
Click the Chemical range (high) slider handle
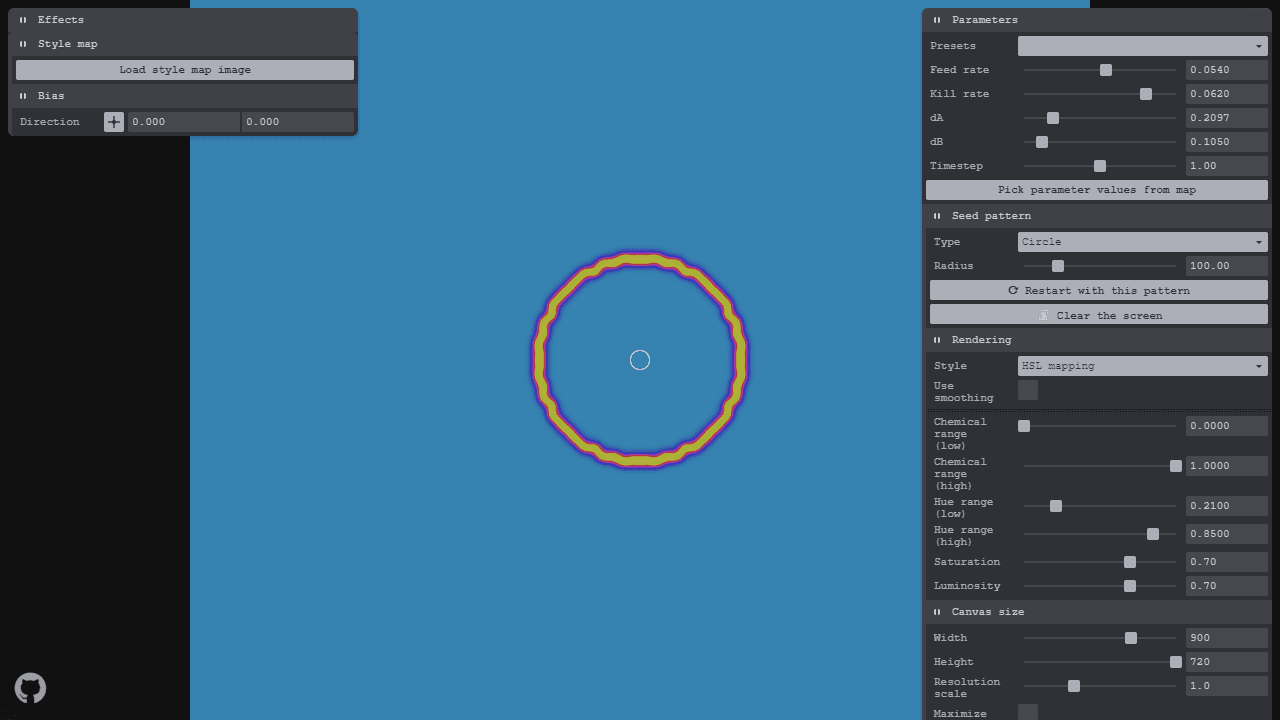pos(1176,466)
